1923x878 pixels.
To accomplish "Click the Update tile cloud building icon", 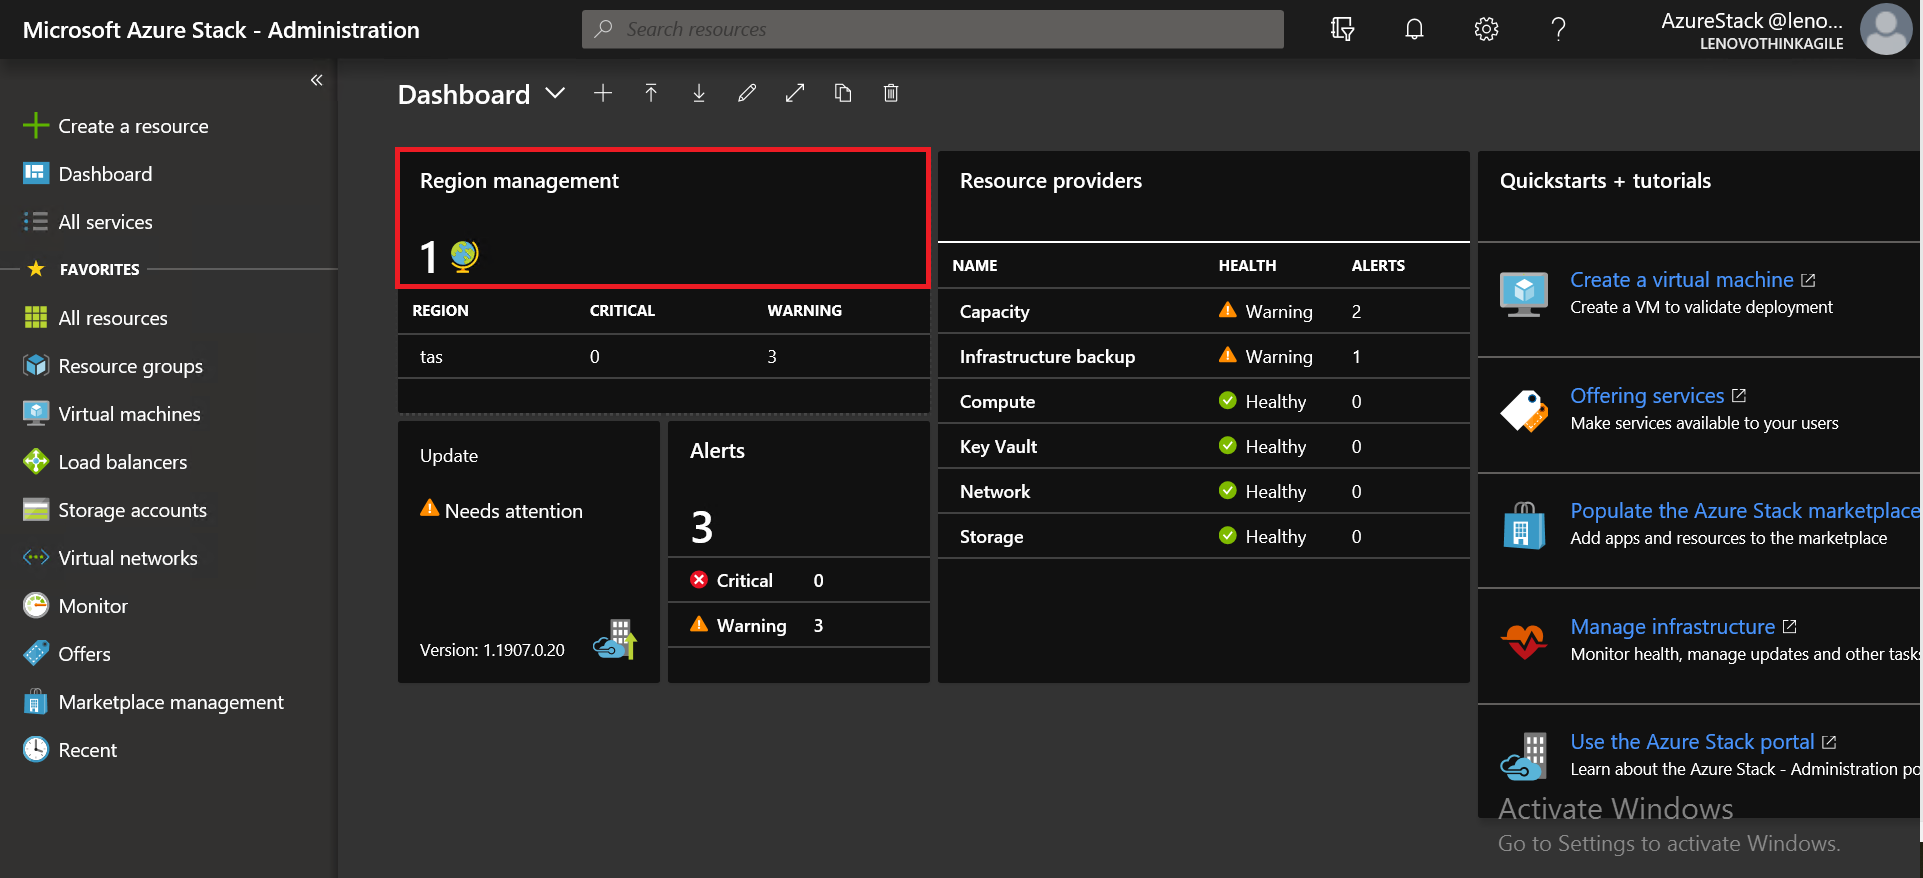I will 615,640.
